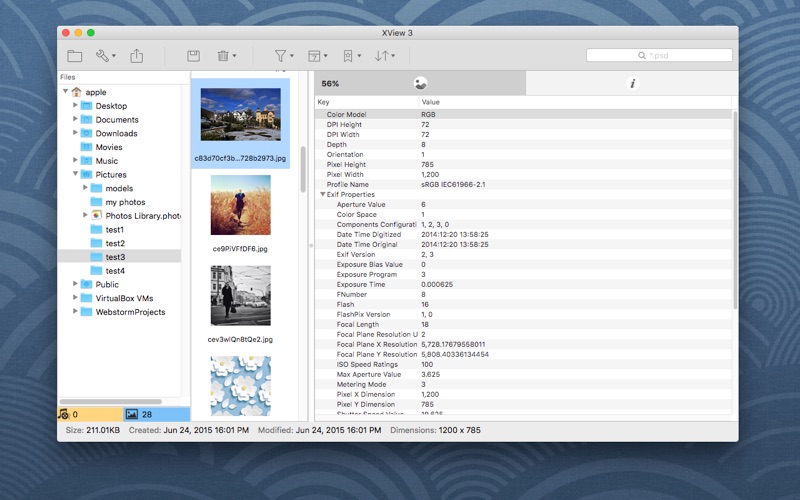Open the bookmark toolbar menu

tap(350, 56)
